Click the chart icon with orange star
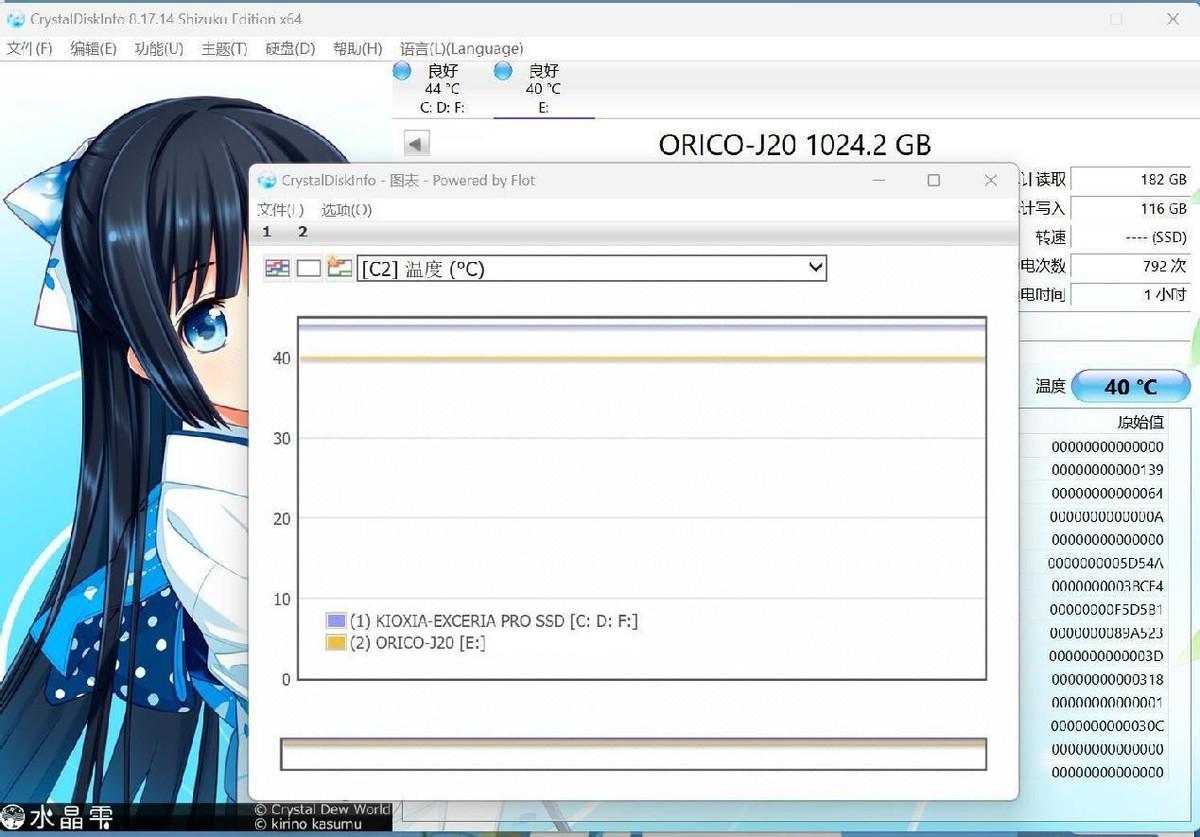Screen dimensions: 1200x837 [x=339, y=268]
